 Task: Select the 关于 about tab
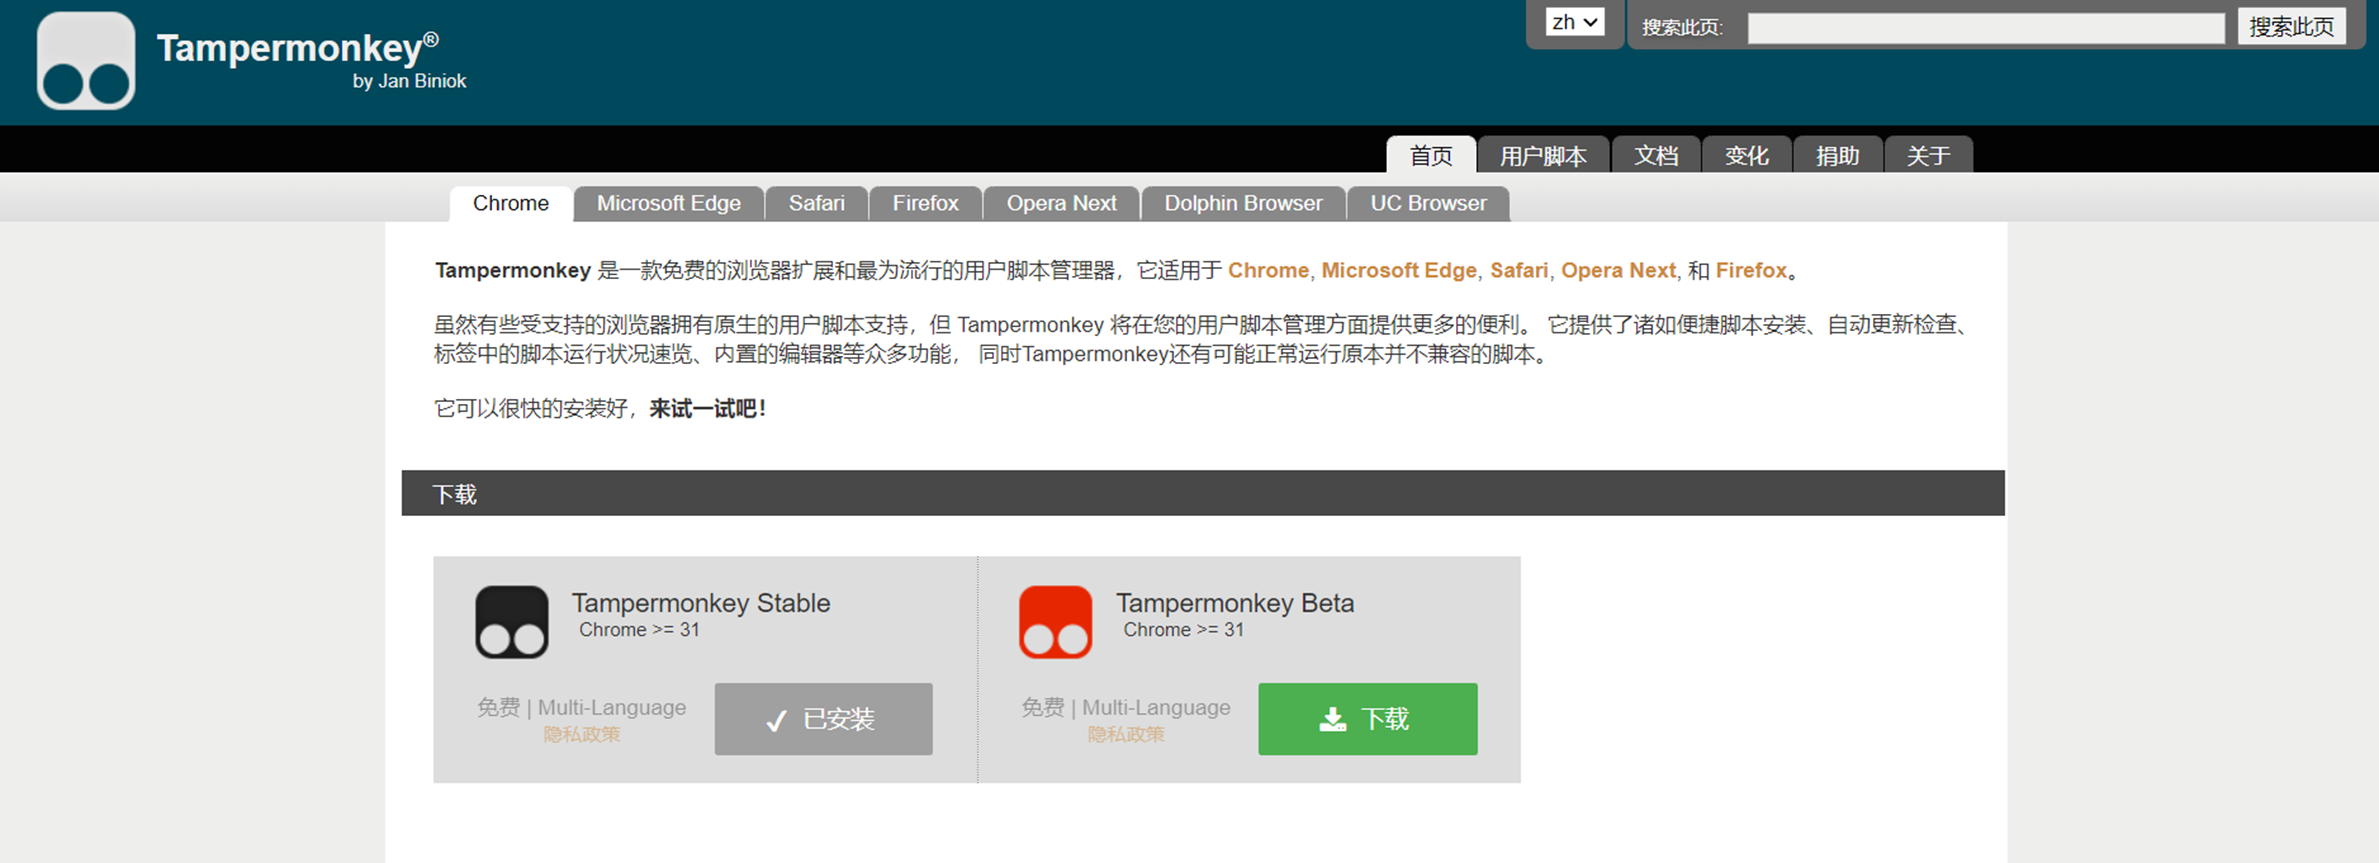(x=1927, y=156)
